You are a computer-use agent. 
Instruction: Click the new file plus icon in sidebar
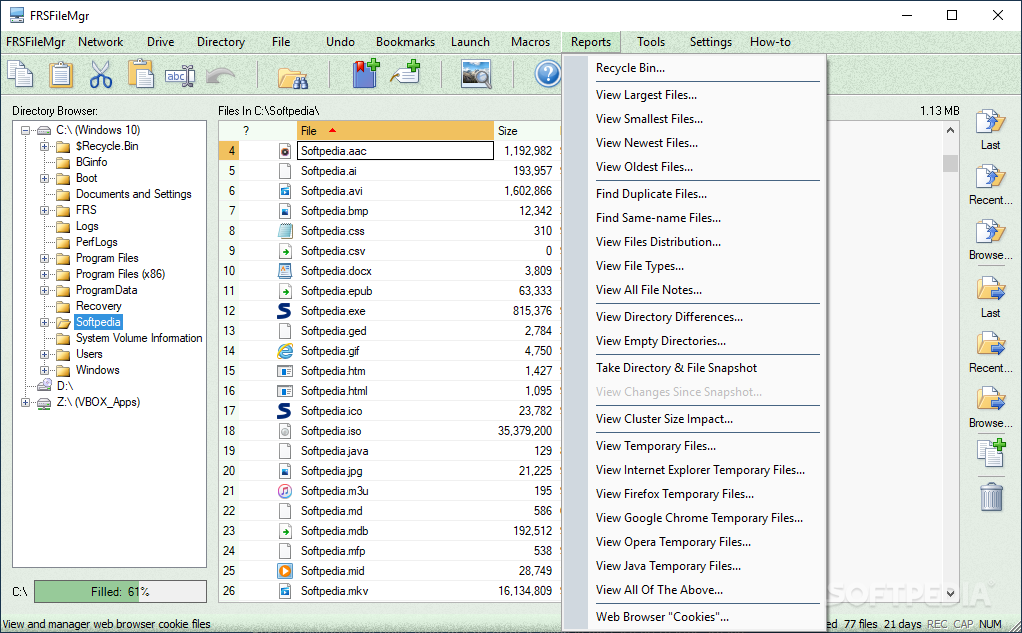click(x=991, y=453)
